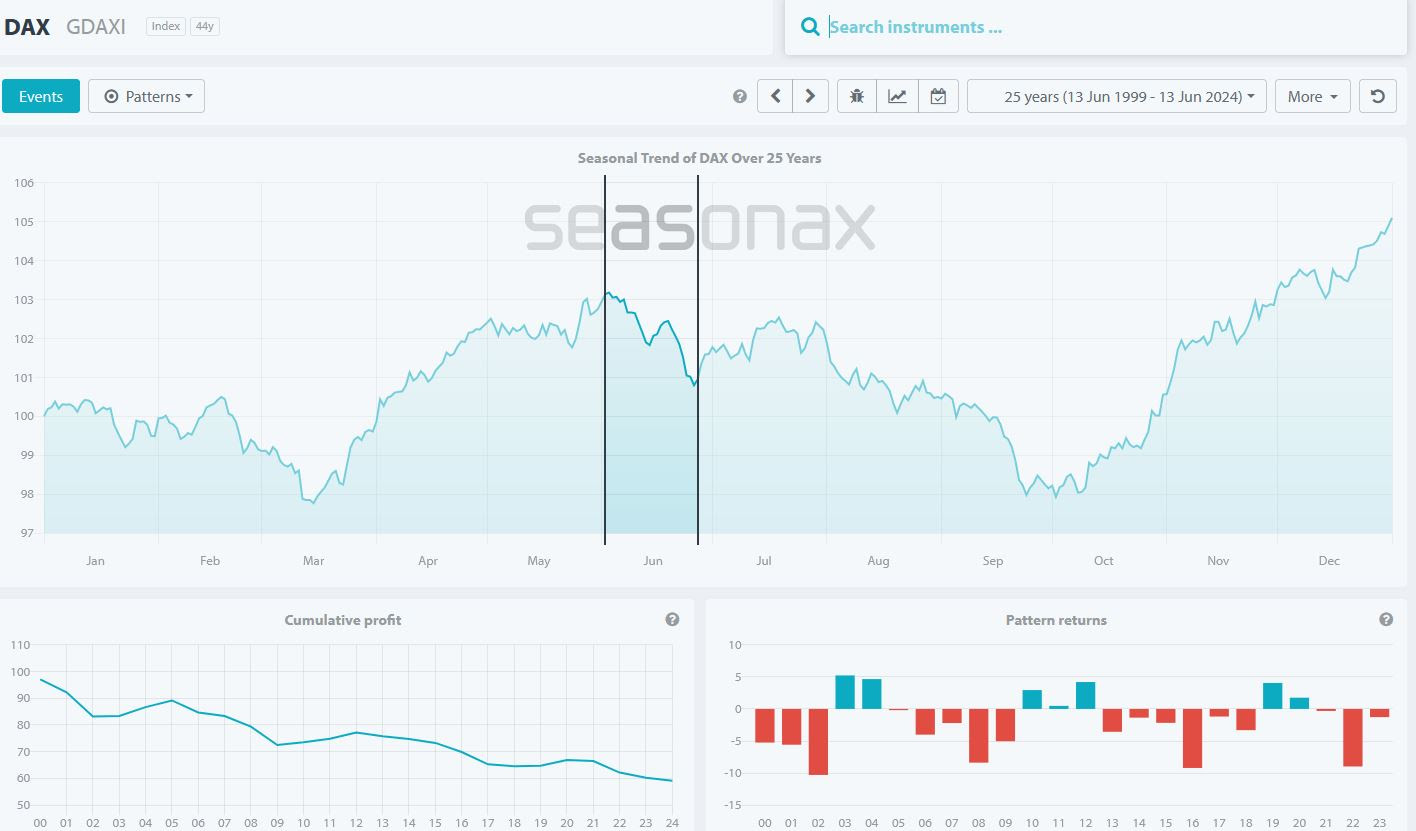Open help for Pattern returns chart
Viewport: 1416px width, 831px height.
pos(1386,620)
